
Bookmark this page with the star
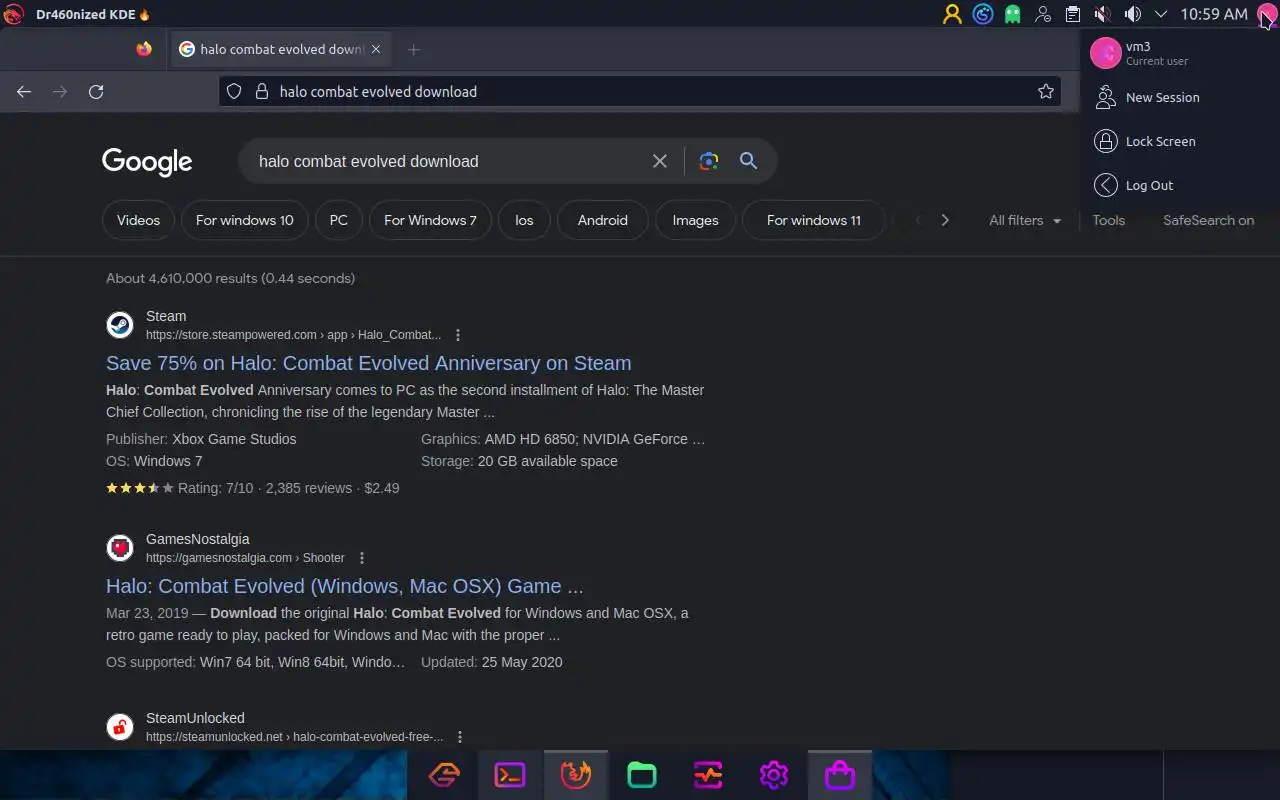[x=1046, y=91]
